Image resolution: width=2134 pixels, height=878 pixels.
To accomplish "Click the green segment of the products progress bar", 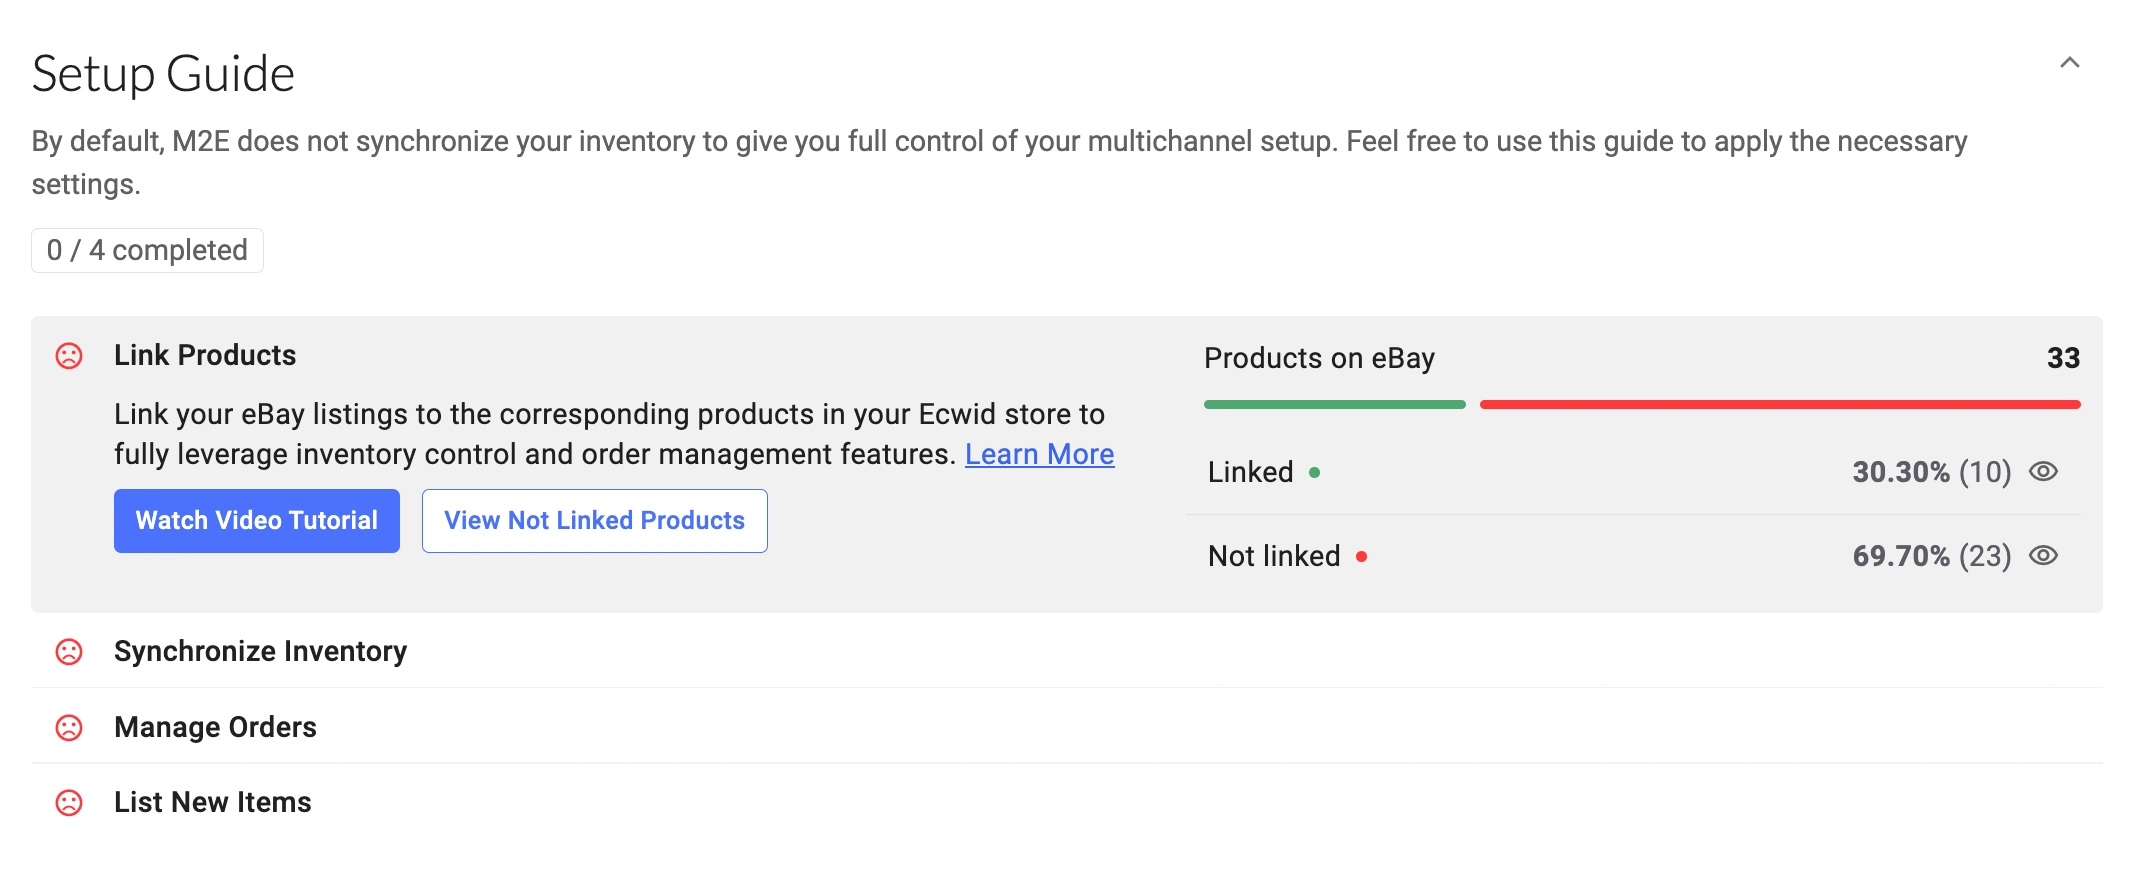I will (x=1335, y=403).
